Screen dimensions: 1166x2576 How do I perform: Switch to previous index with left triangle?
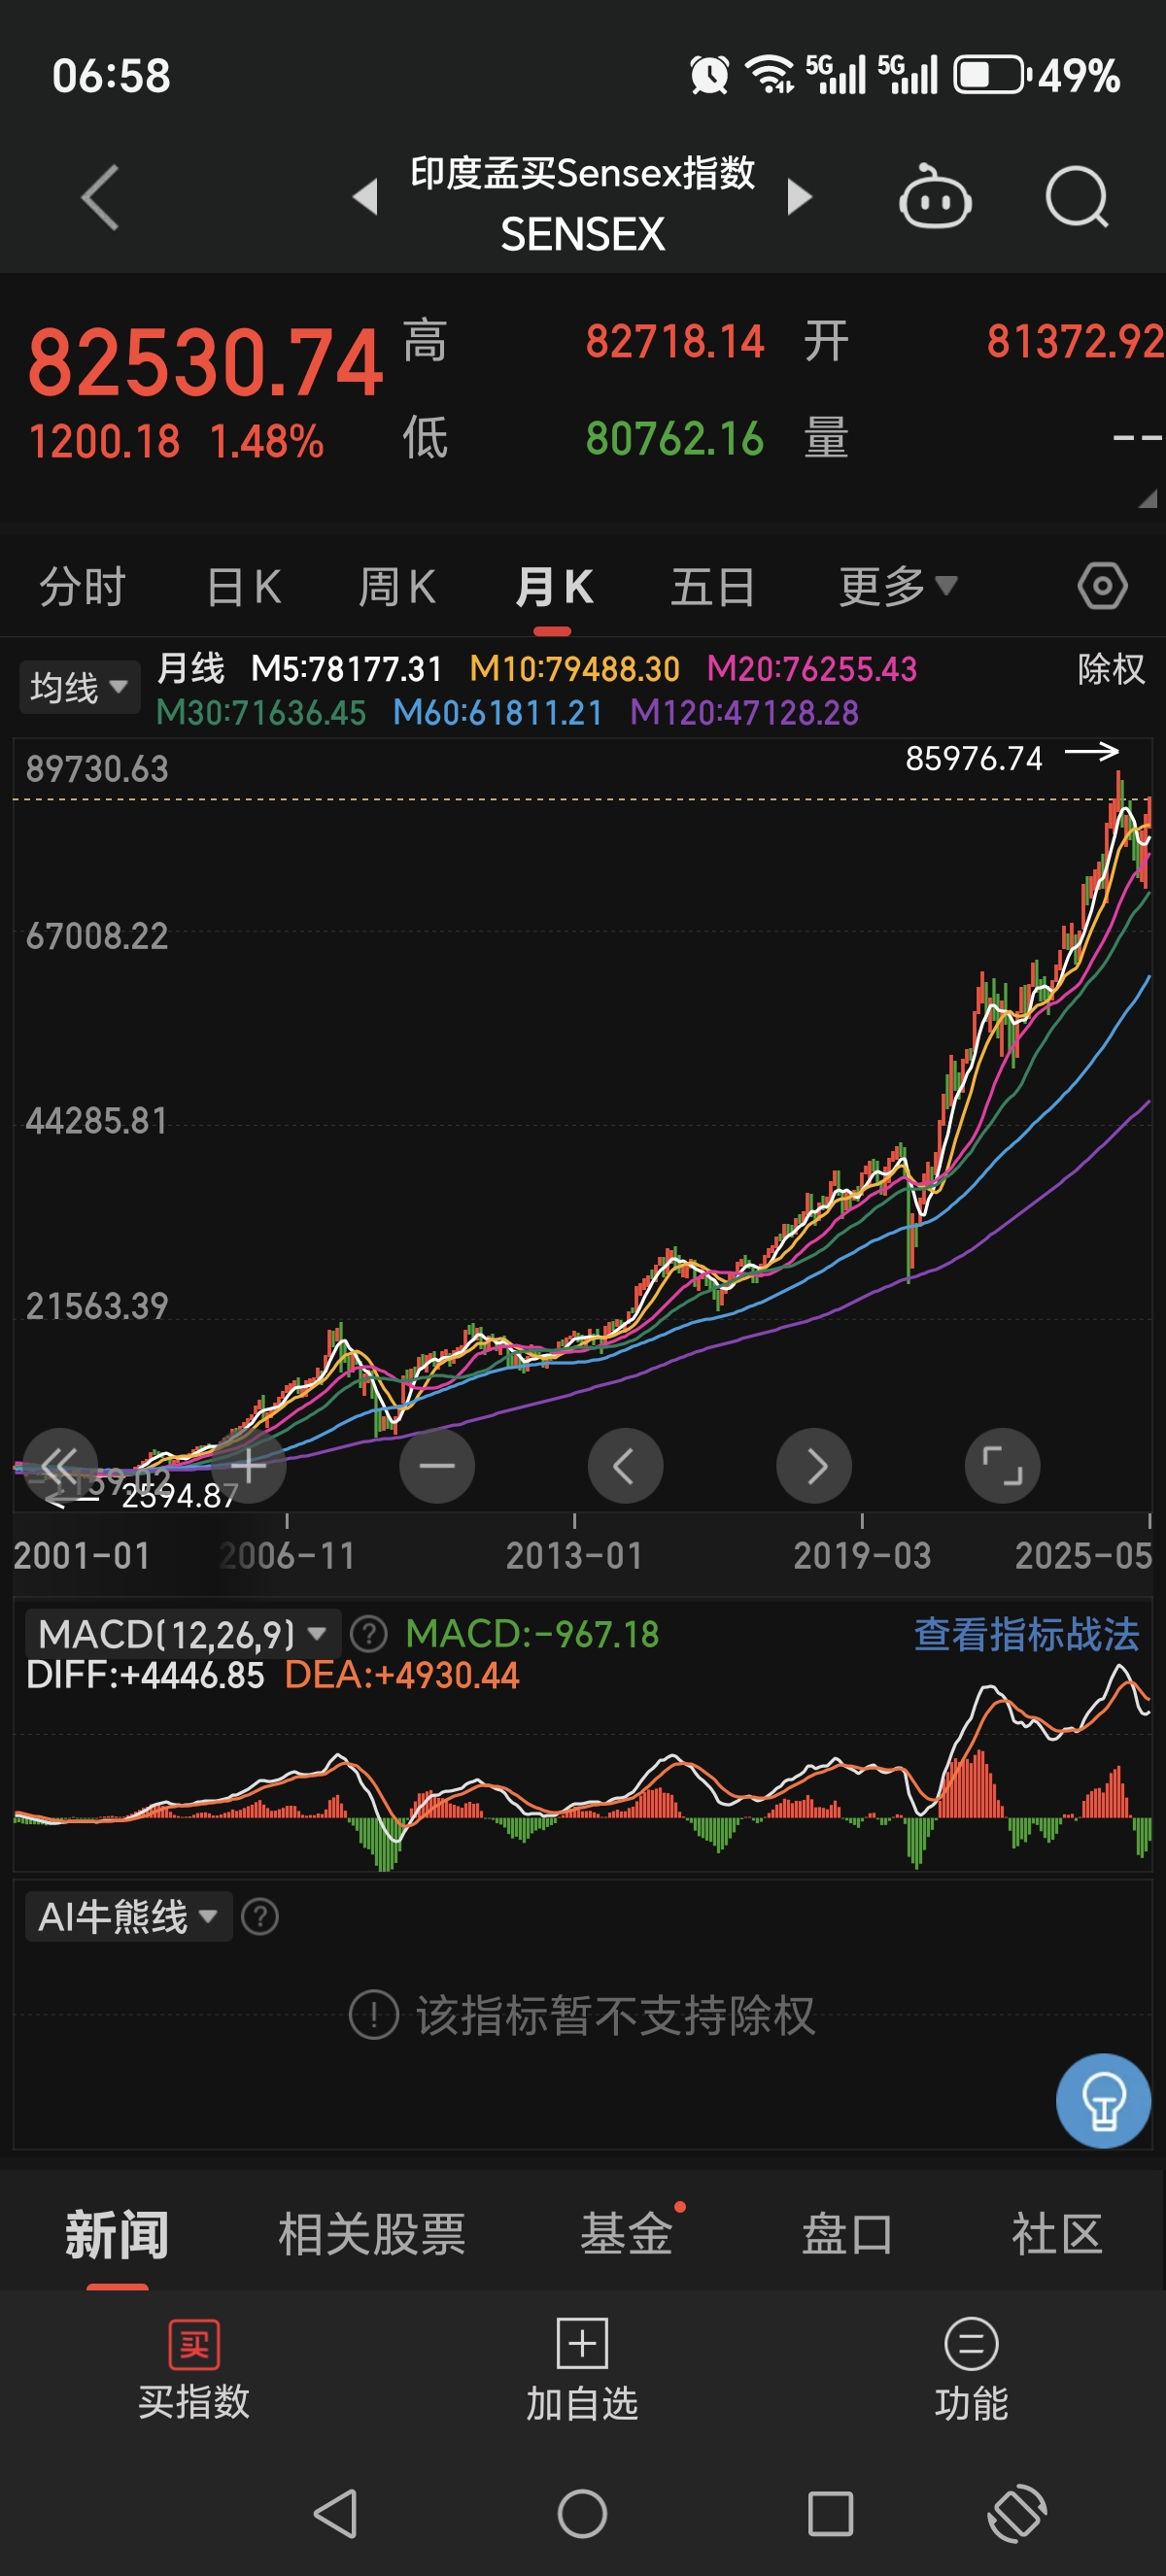pos(365,198)
